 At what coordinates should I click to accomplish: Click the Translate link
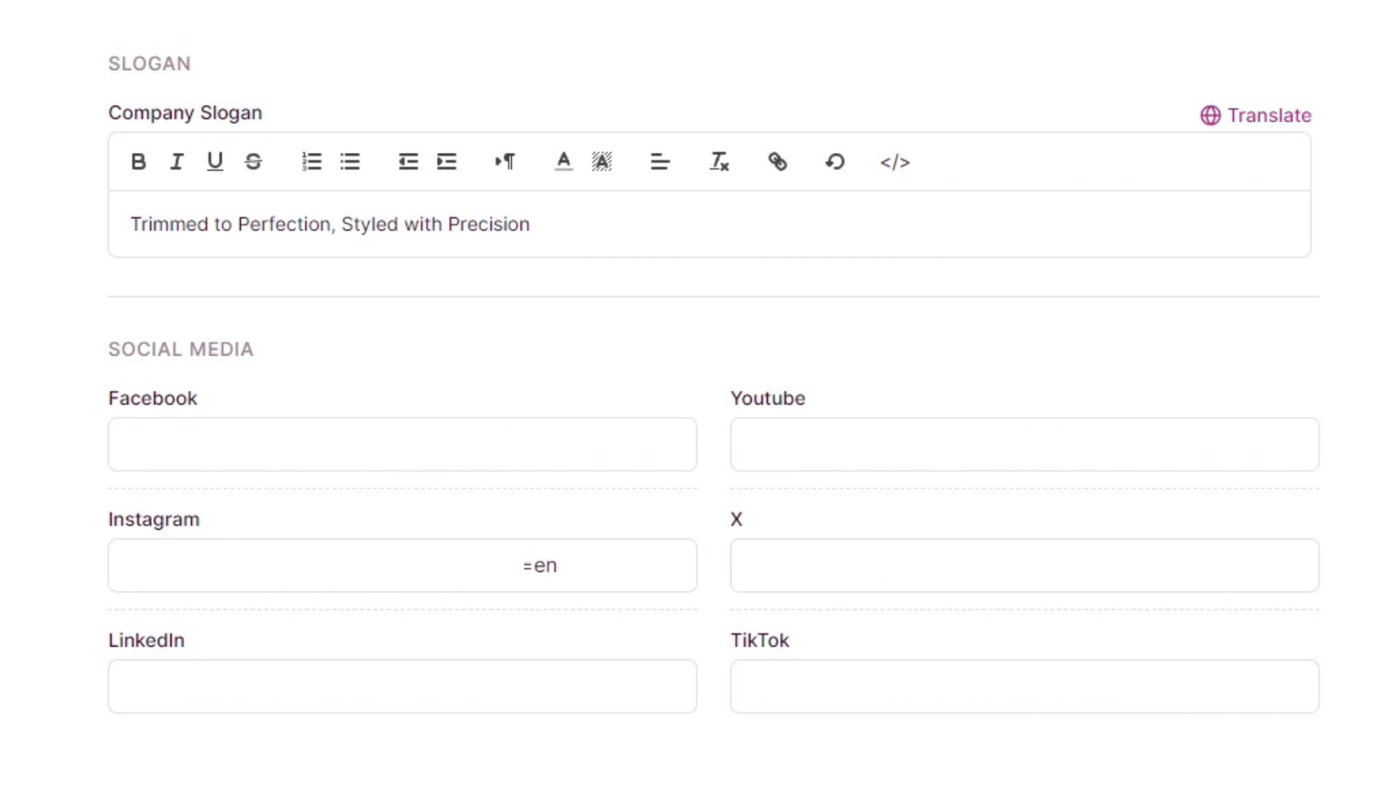point(1256,115)
